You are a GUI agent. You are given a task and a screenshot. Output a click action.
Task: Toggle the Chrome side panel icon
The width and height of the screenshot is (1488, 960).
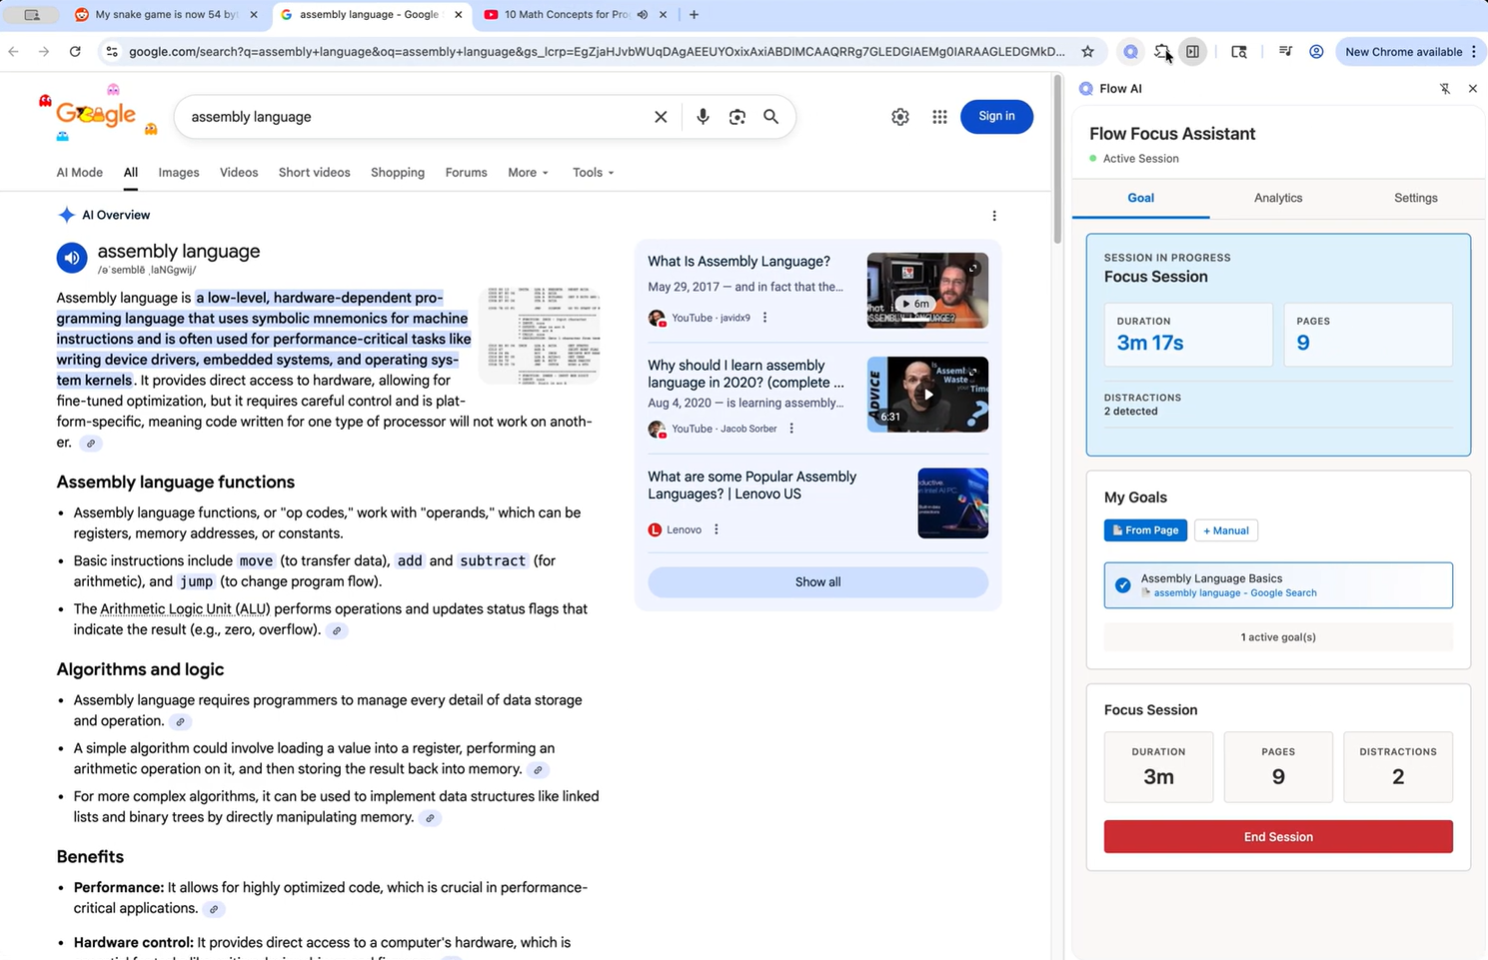point(1193,52)
